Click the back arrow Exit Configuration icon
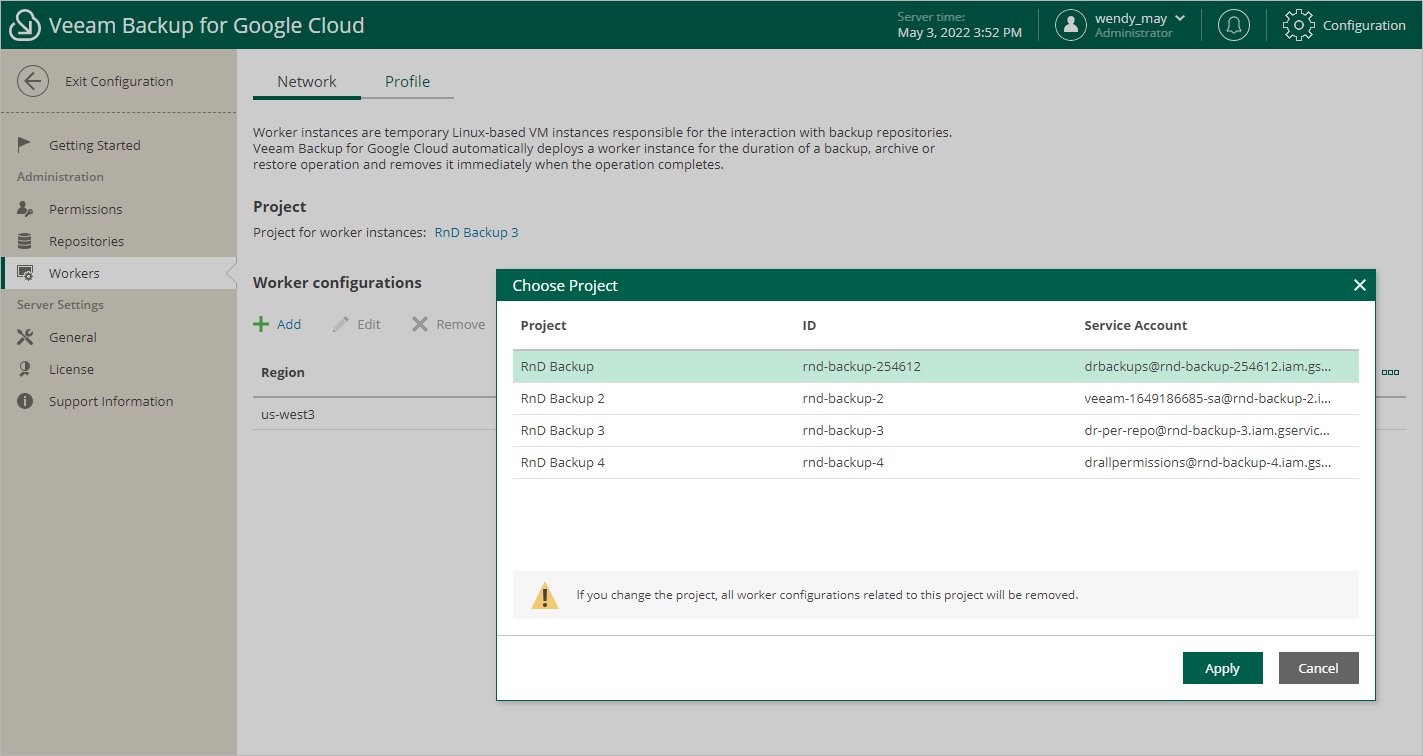This screenshot has width=1423, height=756. [x=33, y=81]
